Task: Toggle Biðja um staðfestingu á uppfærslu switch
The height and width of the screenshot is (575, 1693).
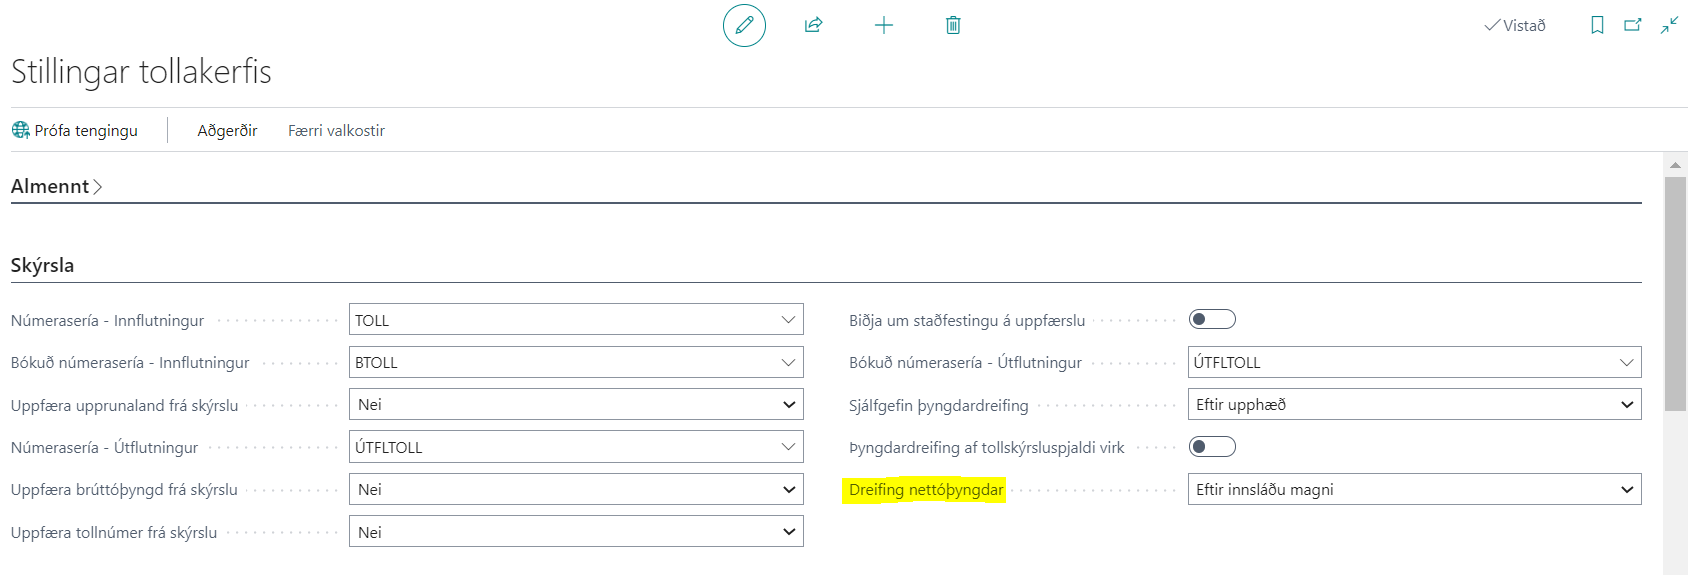Action: click(x=1212, y=320)
